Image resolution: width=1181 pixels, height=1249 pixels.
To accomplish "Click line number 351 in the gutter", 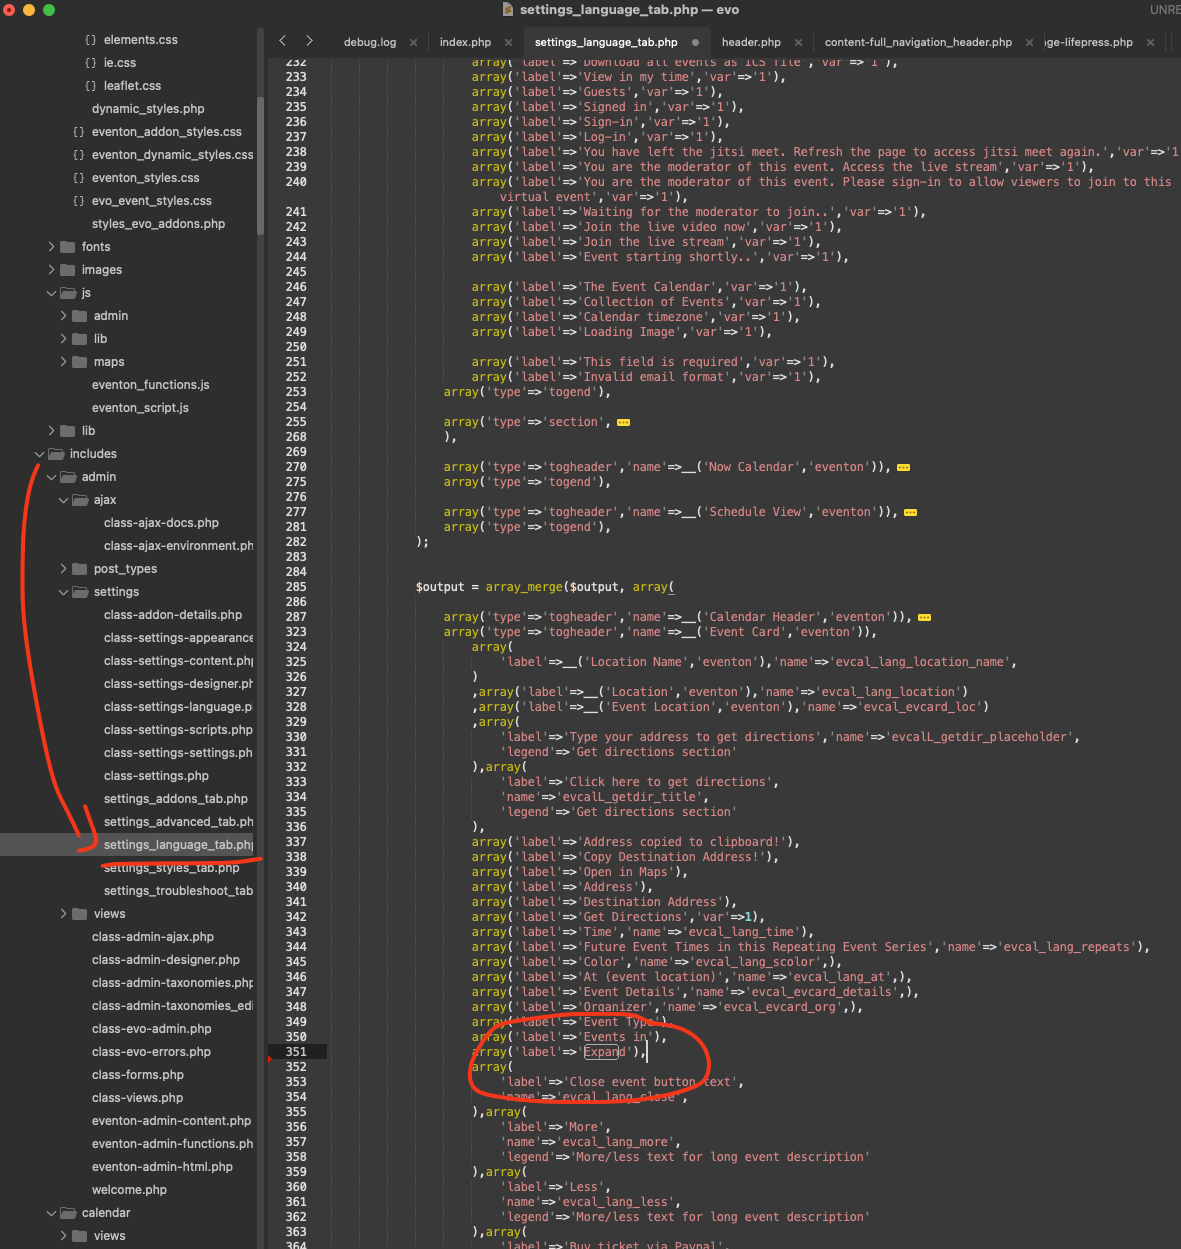I will pos(296,1052).
